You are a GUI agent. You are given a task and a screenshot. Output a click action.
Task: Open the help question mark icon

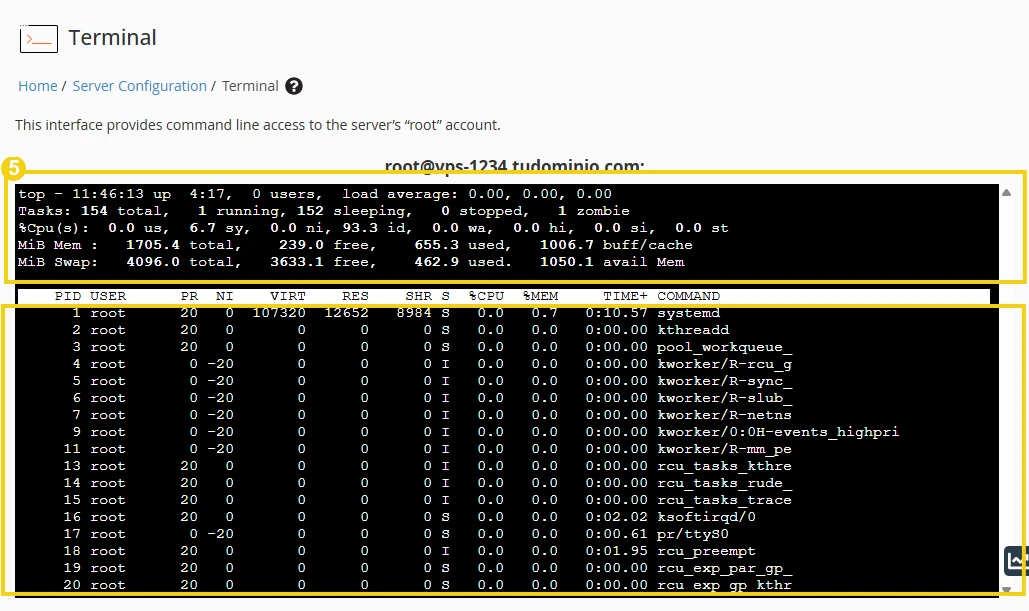[x=293, y=86]
